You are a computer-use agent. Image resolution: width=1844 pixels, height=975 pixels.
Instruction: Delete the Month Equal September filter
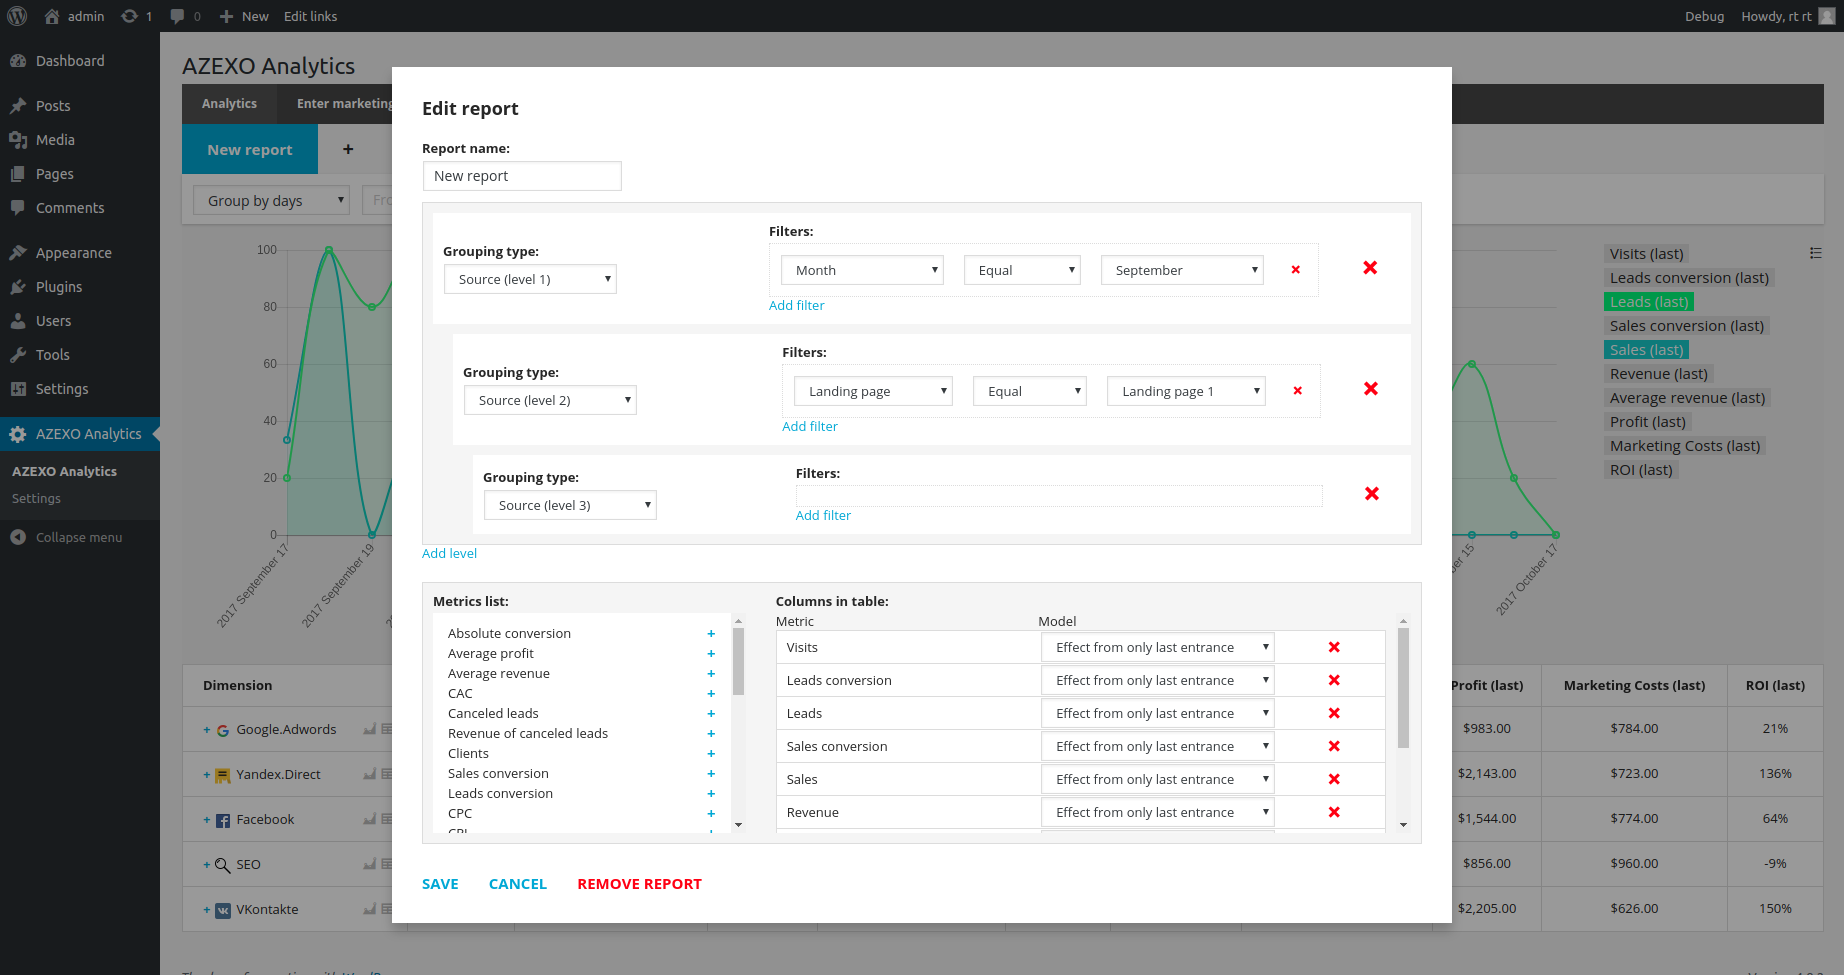[x=1295, y=270]
